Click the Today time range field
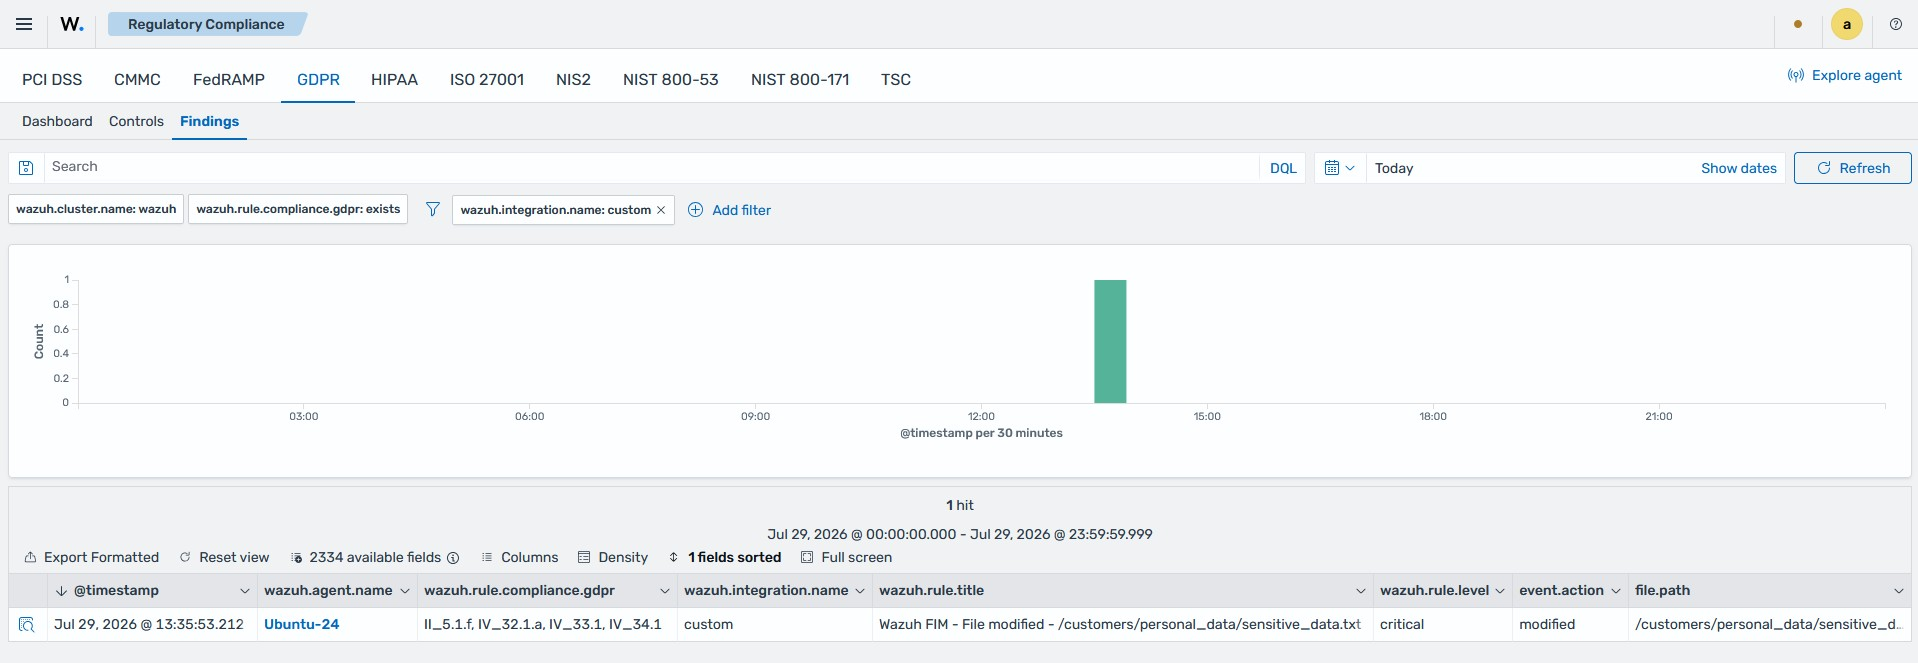The width and height of the screenshot is (1918, 663). [1530, 168]
